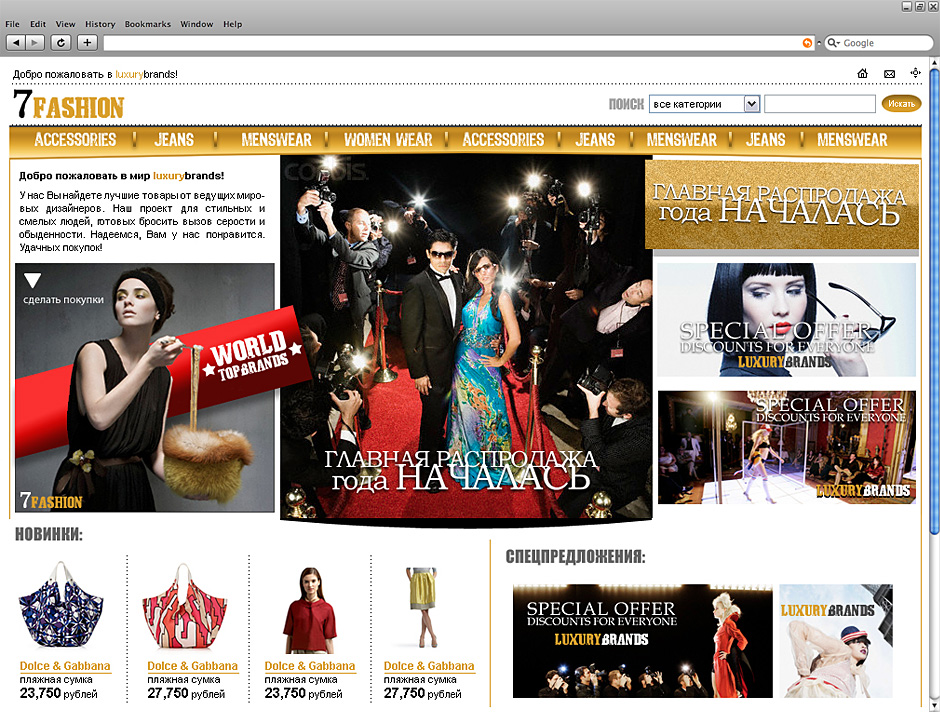Click the СПЕЦПРЕДЛОЖЕНИЯ section heading

tap(576, 557)
